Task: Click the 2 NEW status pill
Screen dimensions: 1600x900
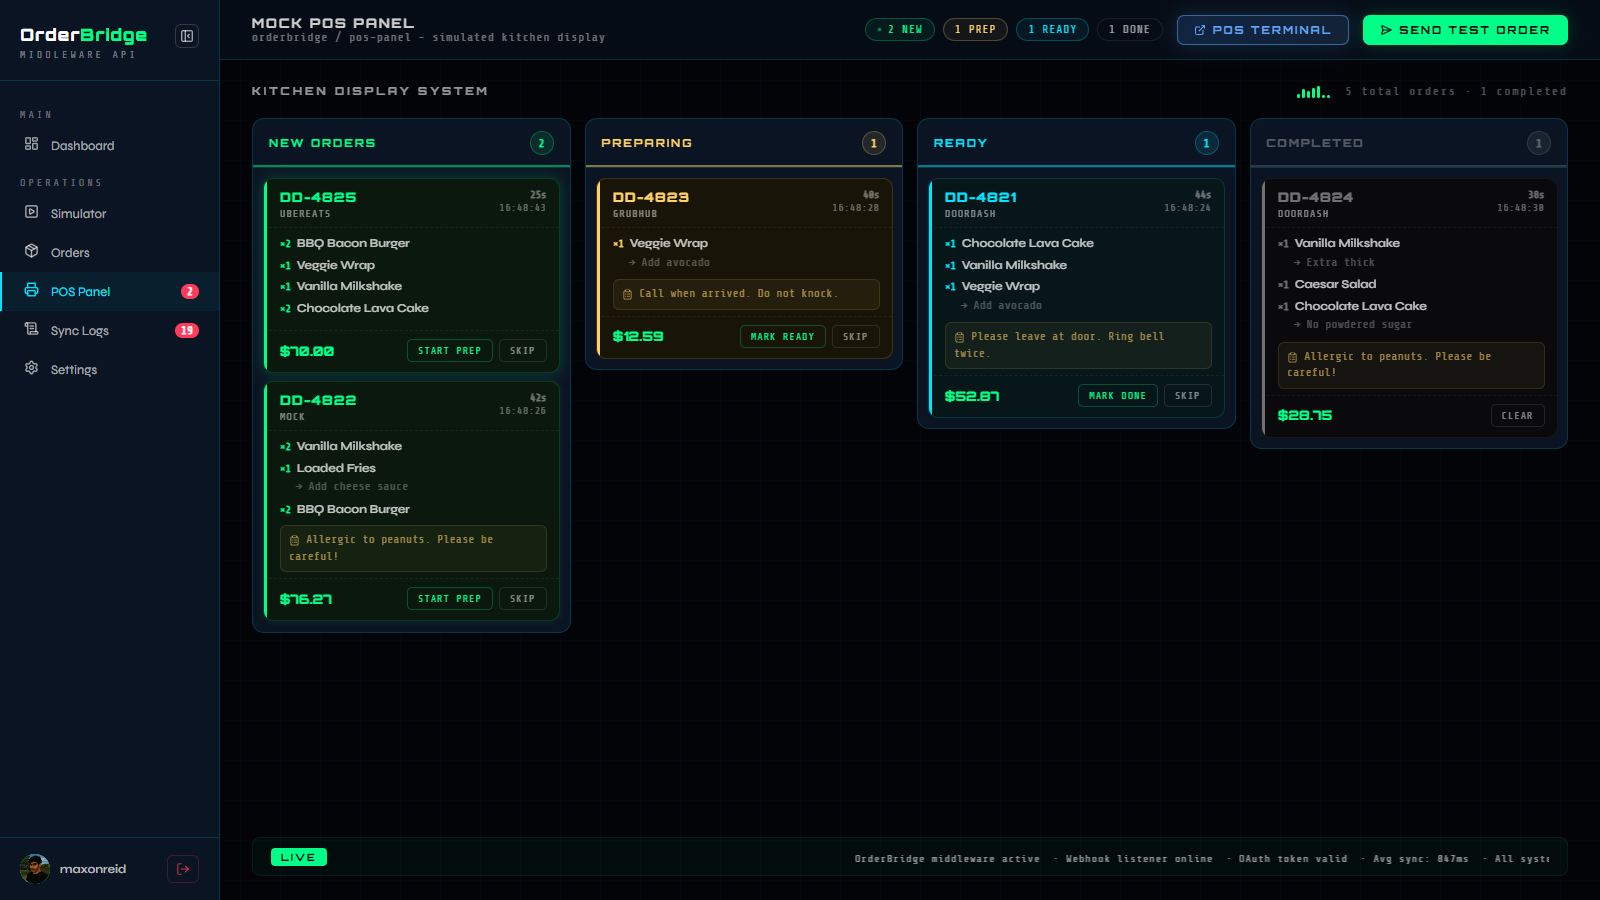Action: coord(899,29)
